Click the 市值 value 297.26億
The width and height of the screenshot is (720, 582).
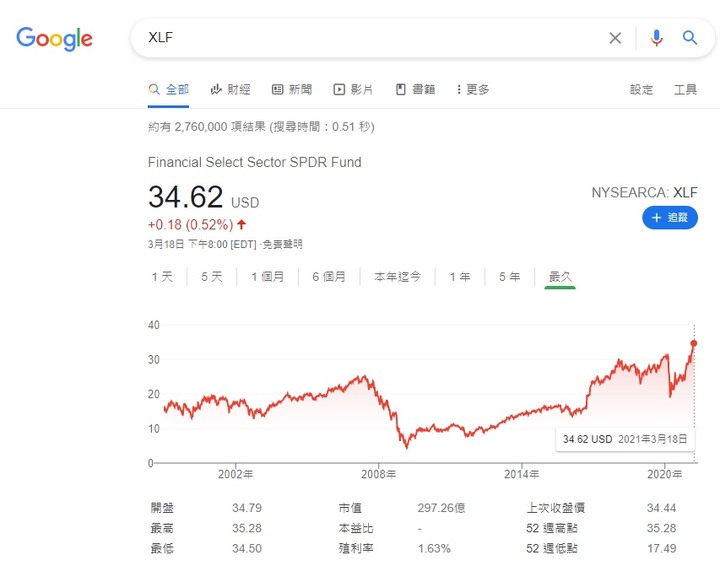point(442,508)
